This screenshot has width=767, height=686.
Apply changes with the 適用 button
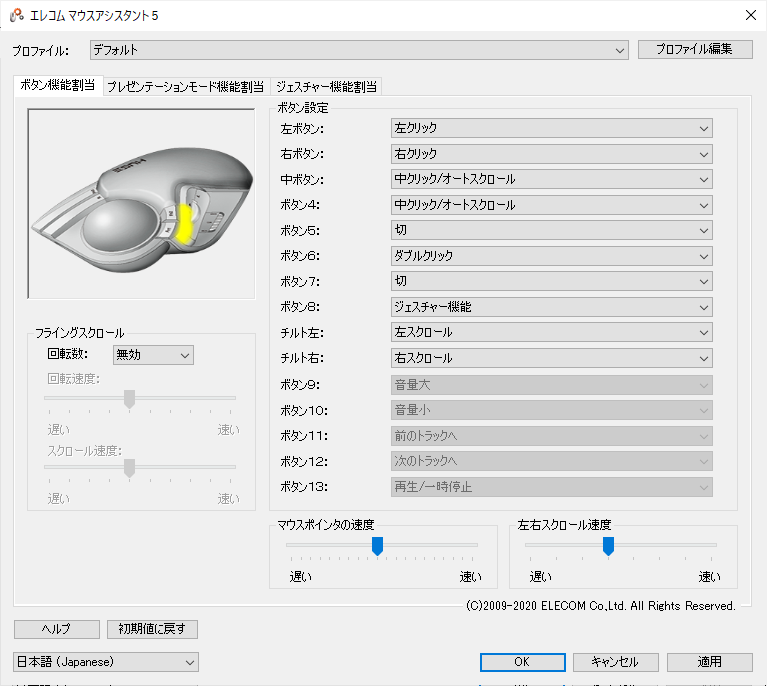(709, 662)
